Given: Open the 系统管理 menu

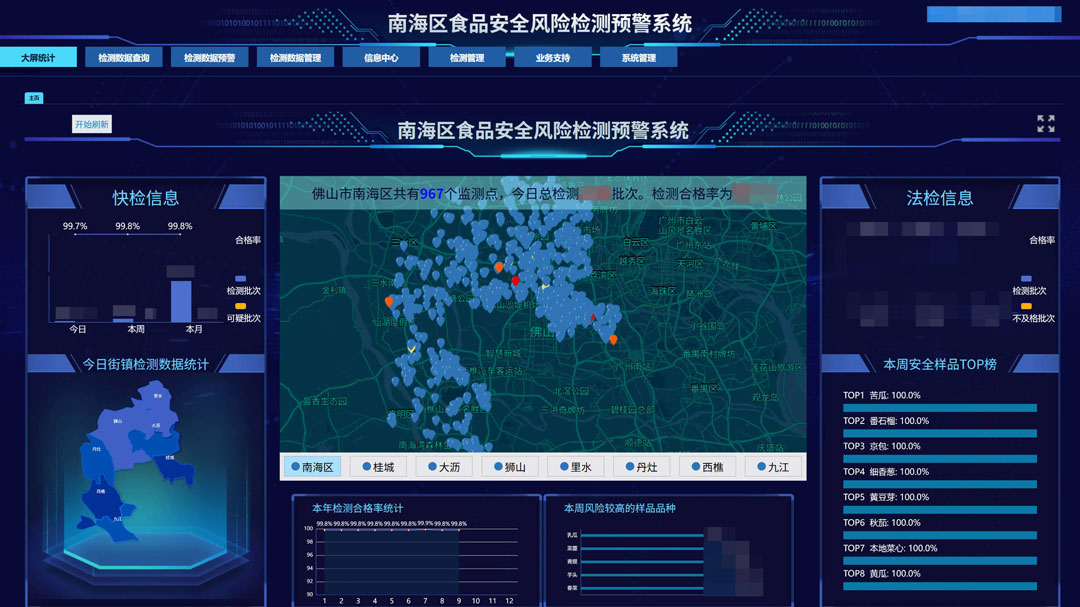Looking at the screenshot, I should [x=638, y=58].
